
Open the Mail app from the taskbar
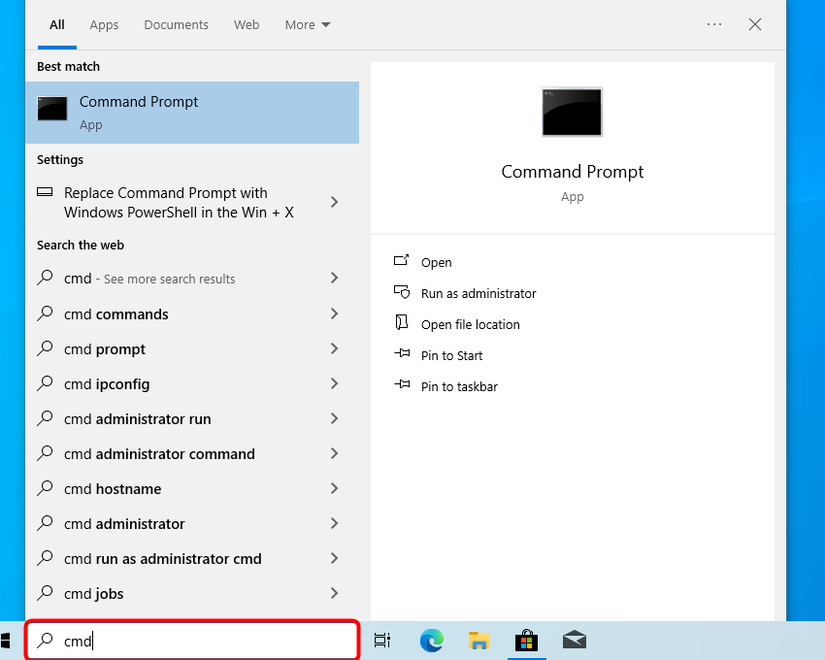pyautogui.click(x=574, y=640)
